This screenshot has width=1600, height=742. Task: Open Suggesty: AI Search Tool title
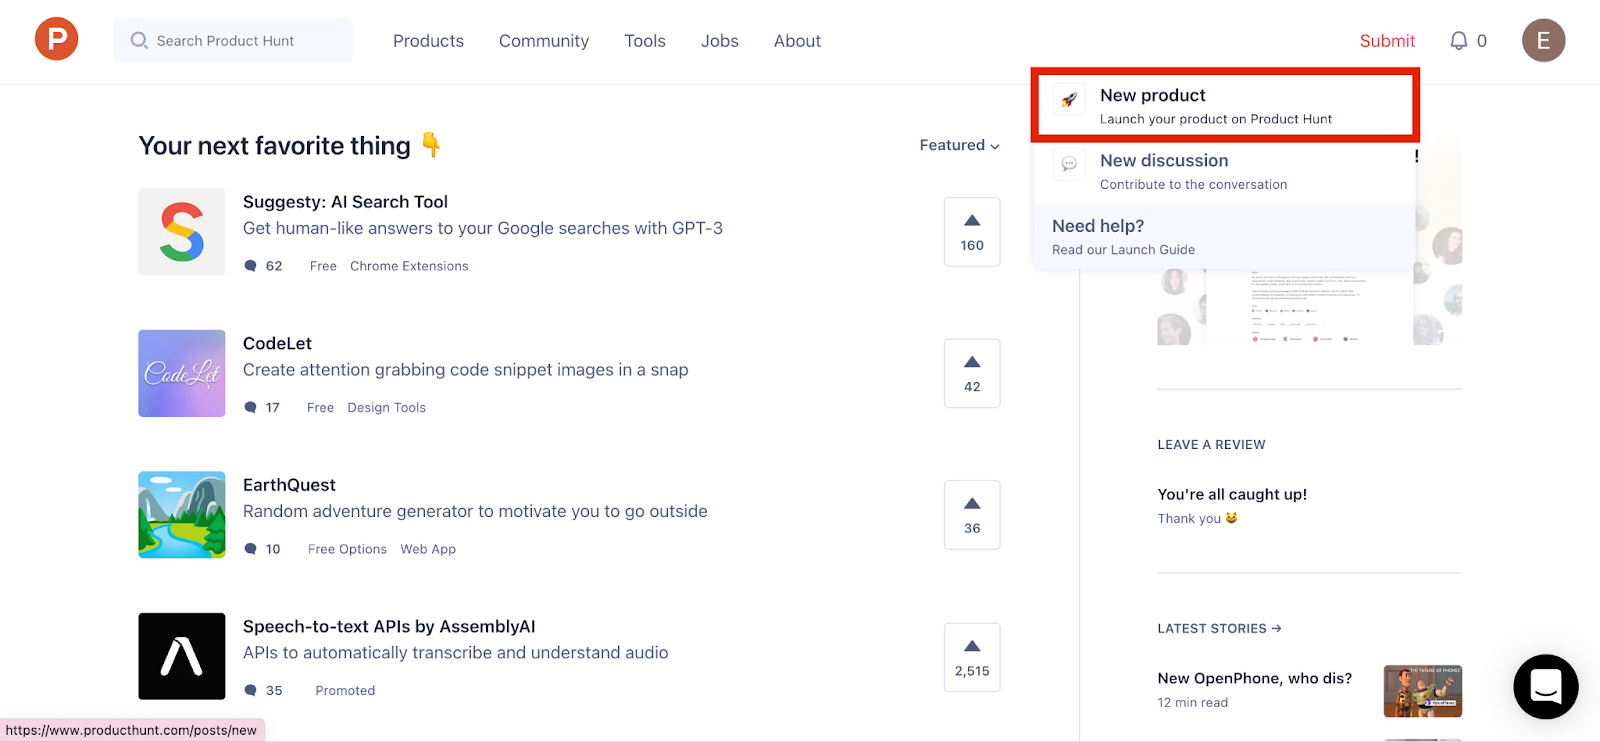tap(345, 202)
